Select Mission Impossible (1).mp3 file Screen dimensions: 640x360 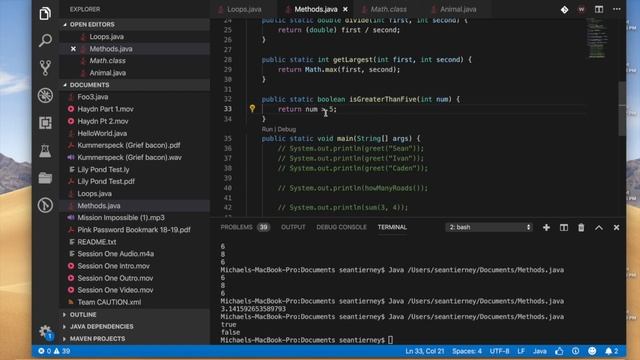(134, 218)
